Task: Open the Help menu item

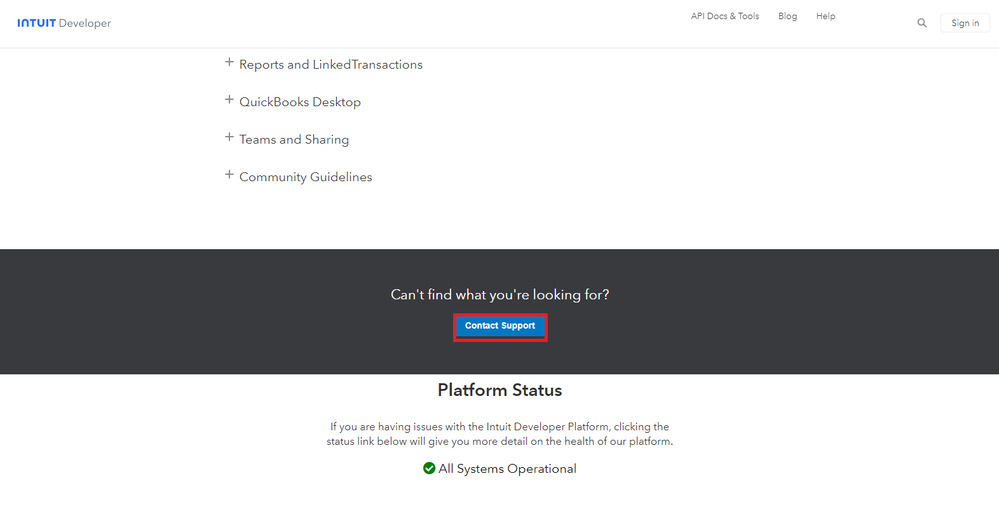Action: [825, 16]
